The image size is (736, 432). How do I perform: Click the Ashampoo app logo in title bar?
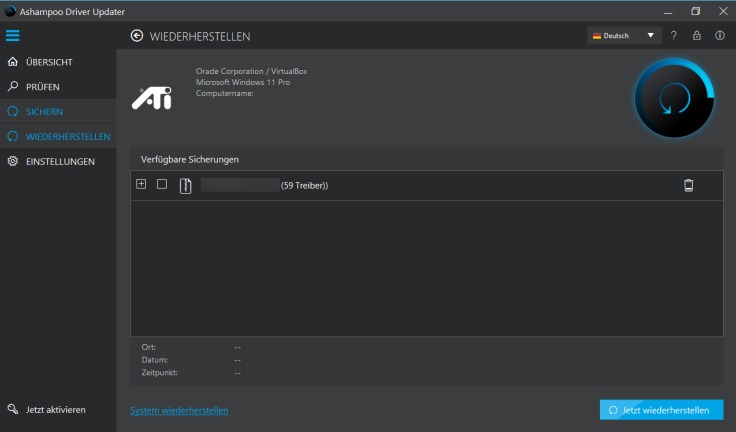[10, 11]
